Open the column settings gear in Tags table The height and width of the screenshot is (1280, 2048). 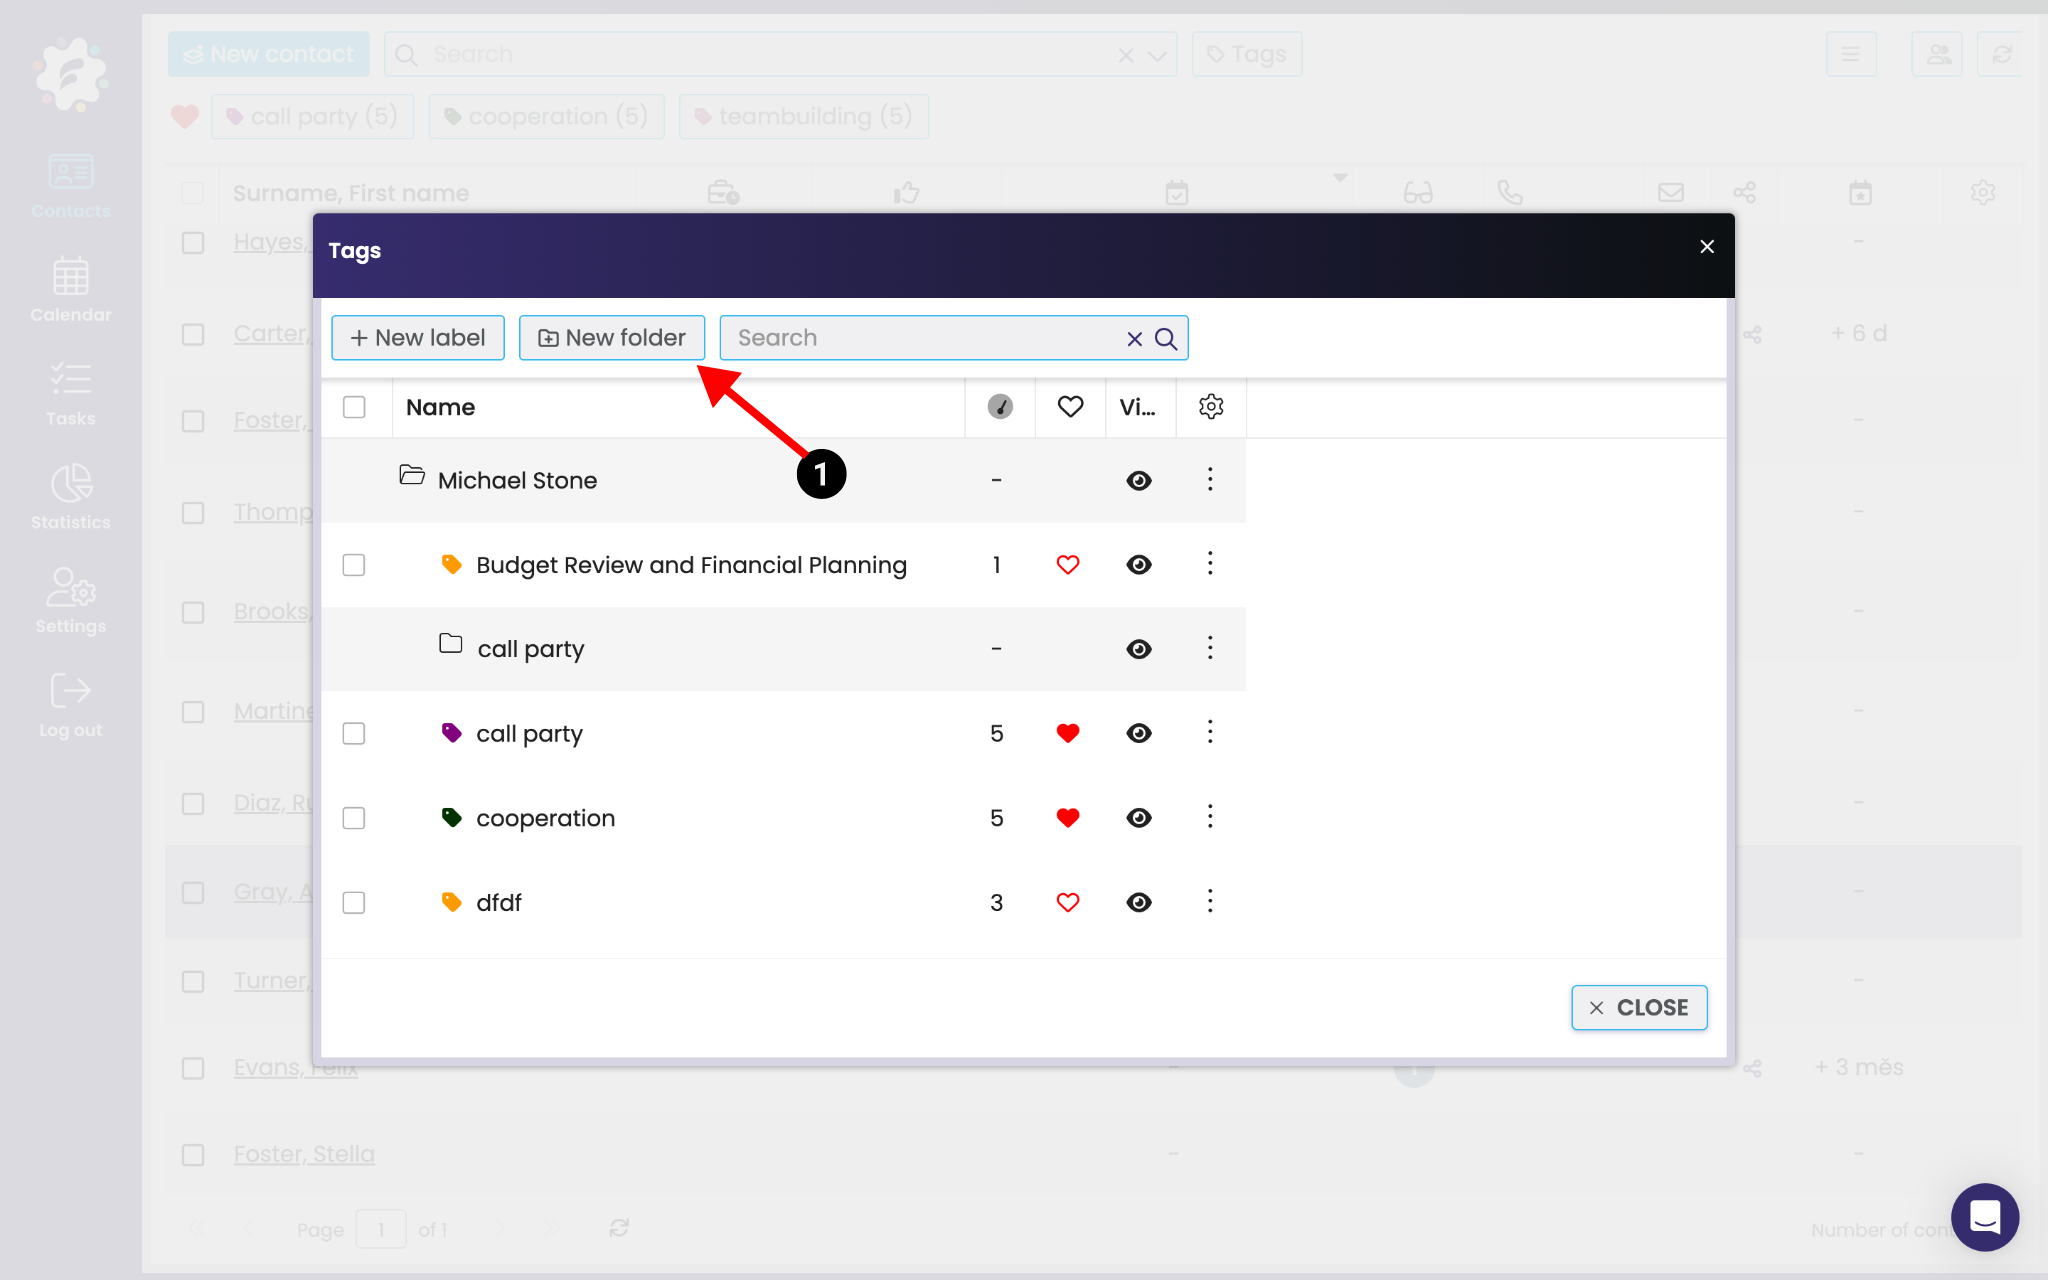pyautogui.click(x=1211, y=407)
